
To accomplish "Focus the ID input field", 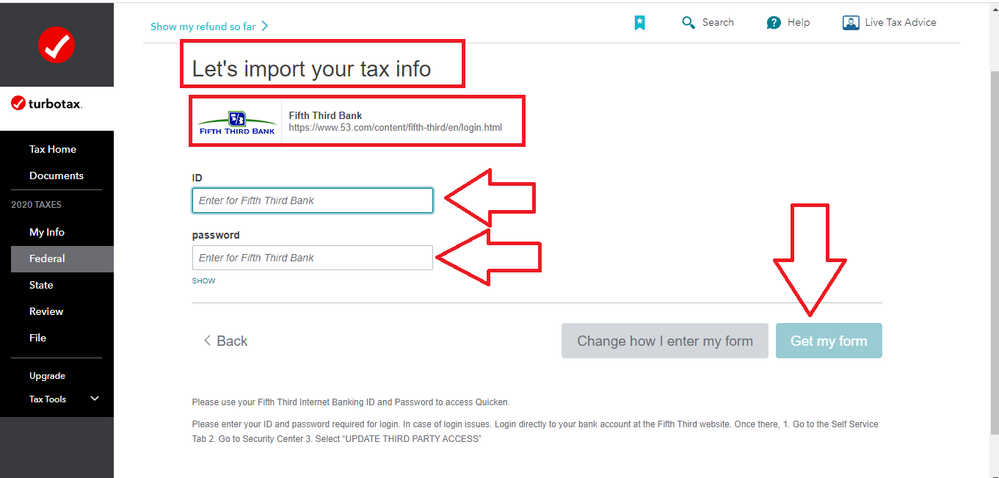I will [312, 200].
